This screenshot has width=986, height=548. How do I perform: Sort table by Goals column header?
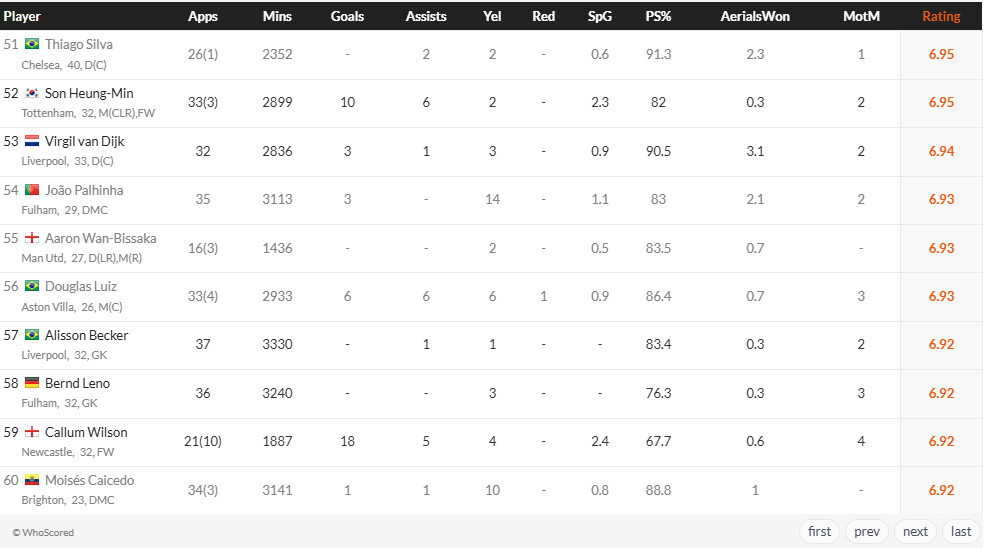click(347, 16)
